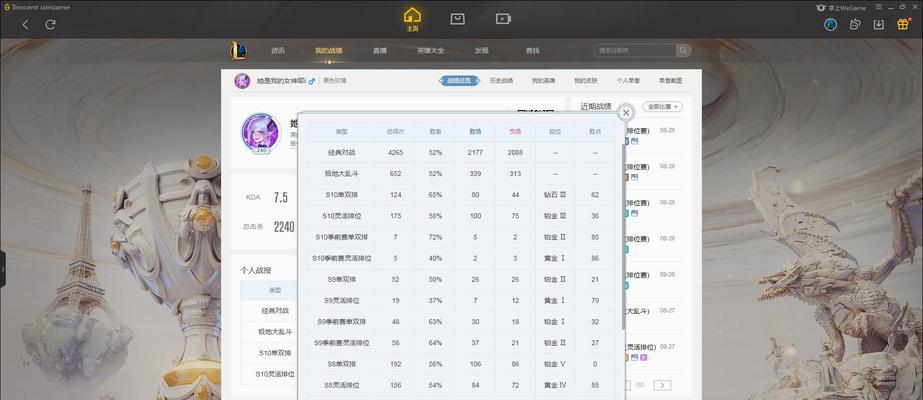Viewport: 923px width, 400px height.
Task: Expand the left edge side panel handle
Action: coord(3,269)
